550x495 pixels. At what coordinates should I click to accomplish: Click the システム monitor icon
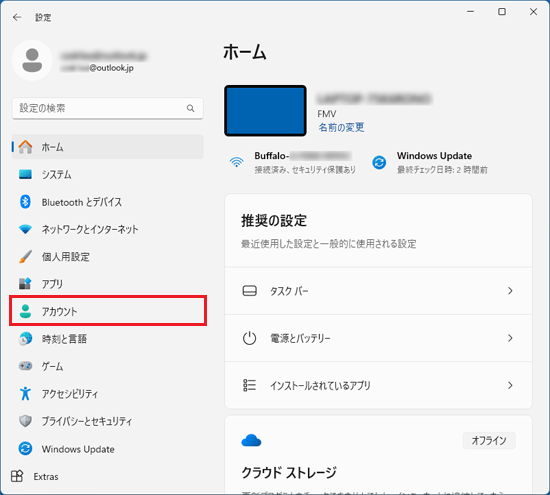pos(25,174)
